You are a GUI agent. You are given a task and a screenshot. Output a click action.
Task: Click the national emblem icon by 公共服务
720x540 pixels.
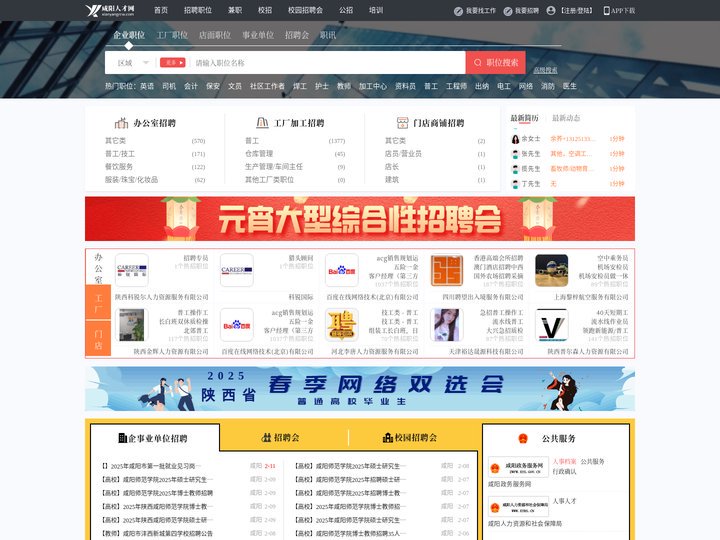click(523, 439)
